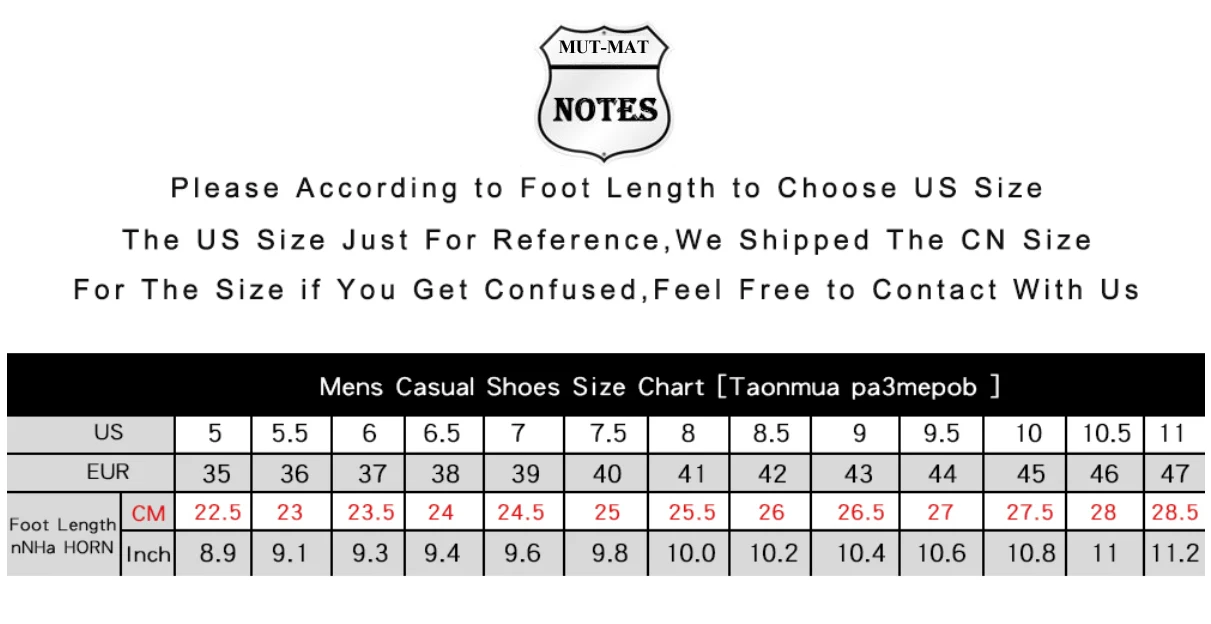Click the MUT-MAT NOTES shield logo
The height and width of the screenshot is (624, 1211).
click(x=606, y=93)
